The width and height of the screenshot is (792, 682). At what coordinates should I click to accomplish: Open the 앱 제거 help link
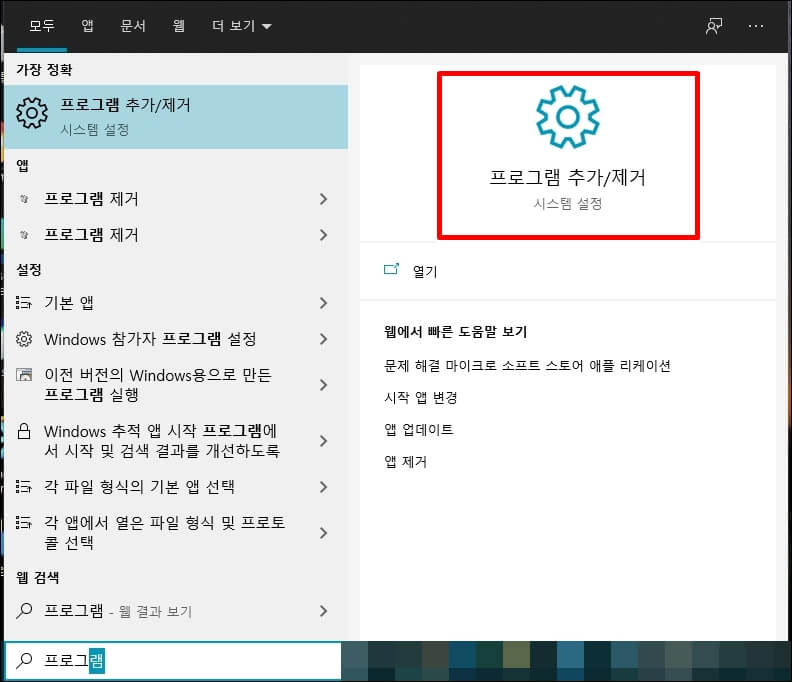click(x=405, y=461)
